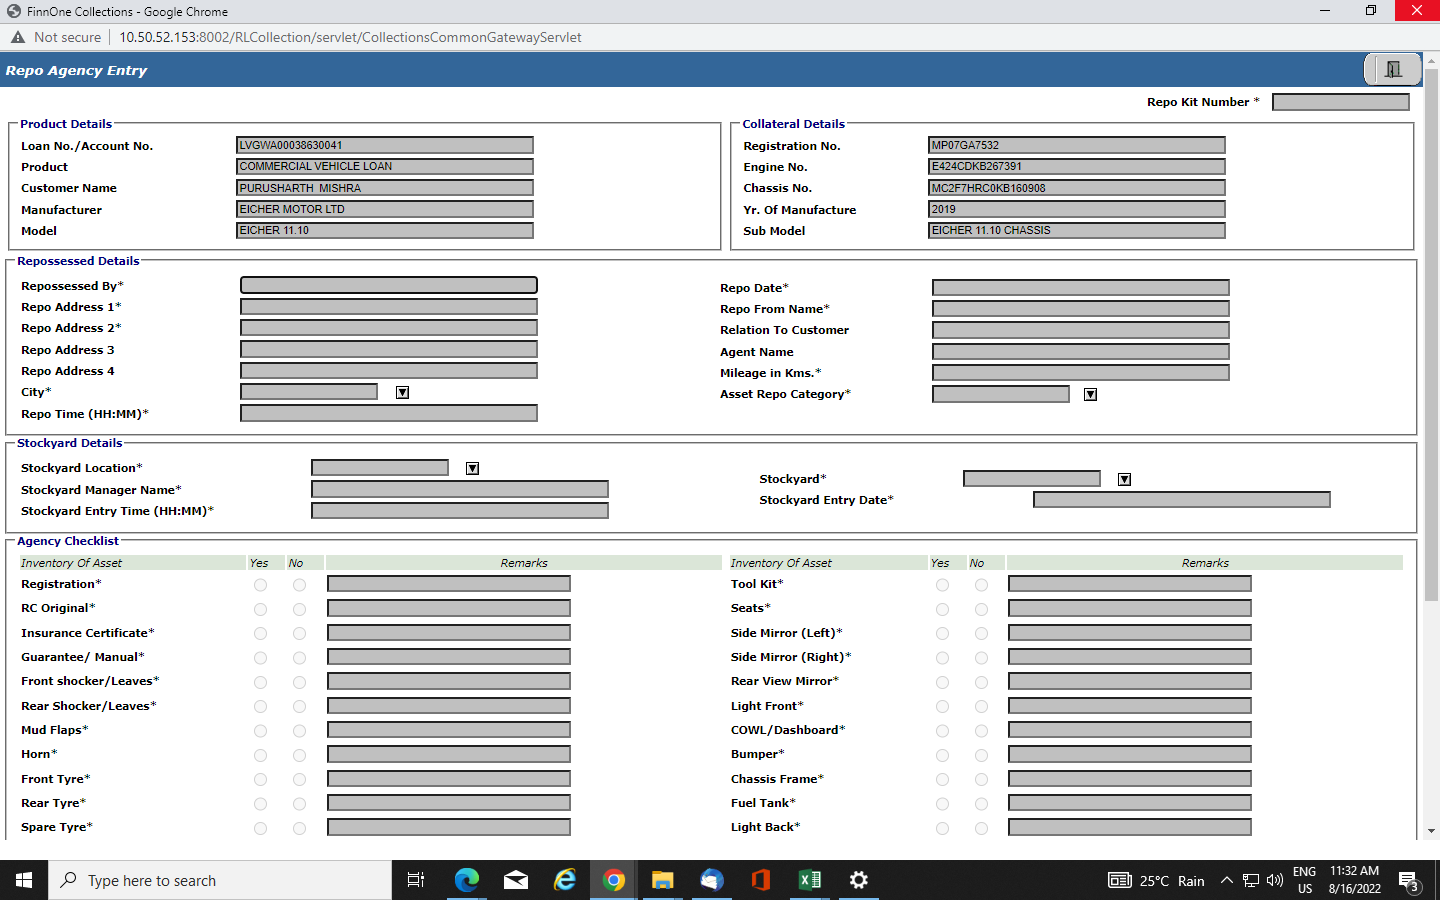This screenshot has width=1440, height=900.
Task: Click the page's vertical scrollbar down arrow
Action: tap(1431, 830)
